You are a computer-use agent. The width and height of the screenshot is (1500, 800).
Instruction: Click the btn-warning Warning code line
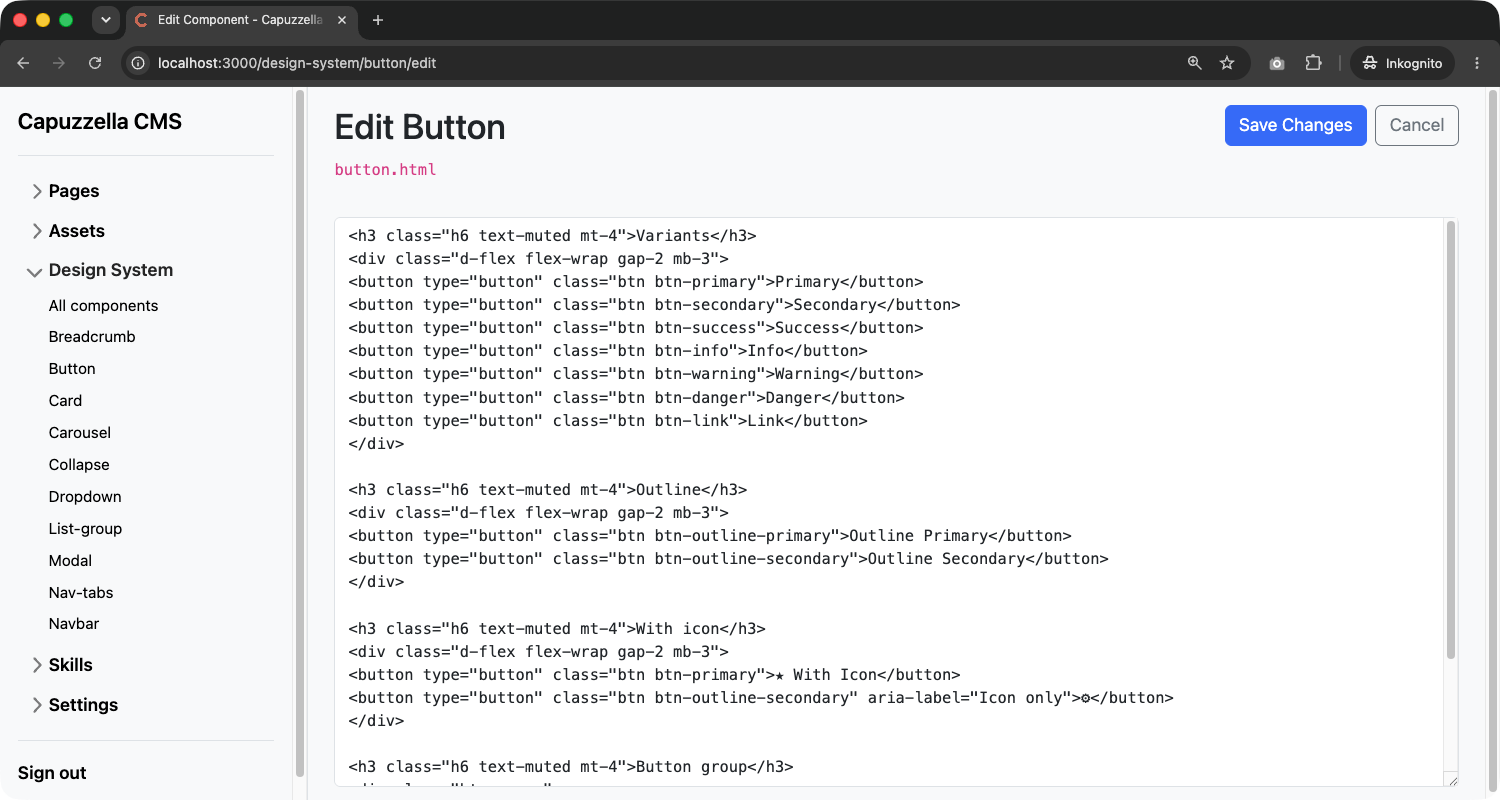click(636, 374)
